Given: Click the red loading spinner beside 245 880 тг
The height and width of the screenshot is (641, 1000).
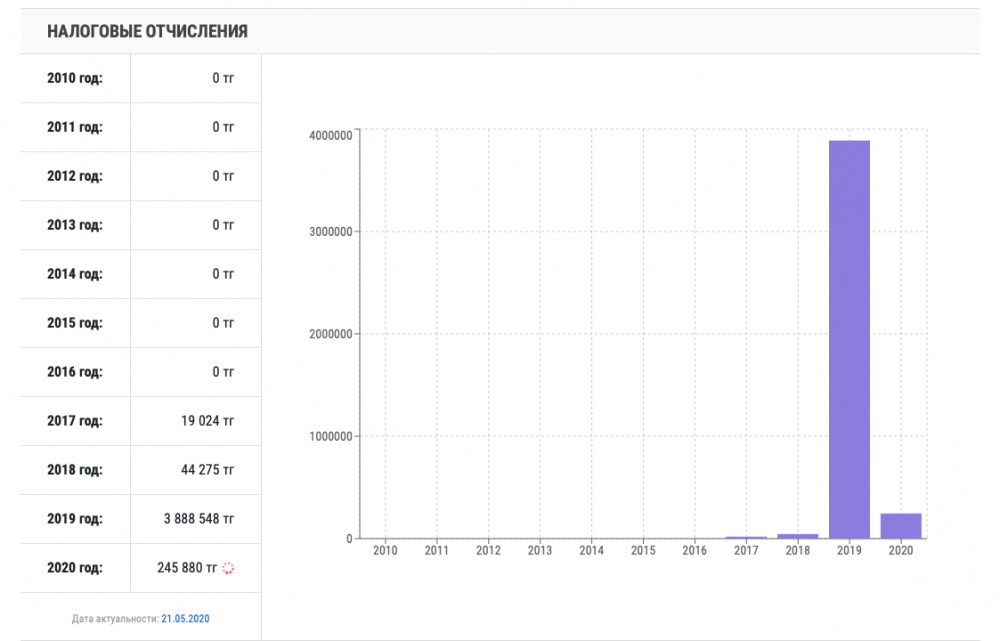Looking at the screenshot, I should (227, 568).
